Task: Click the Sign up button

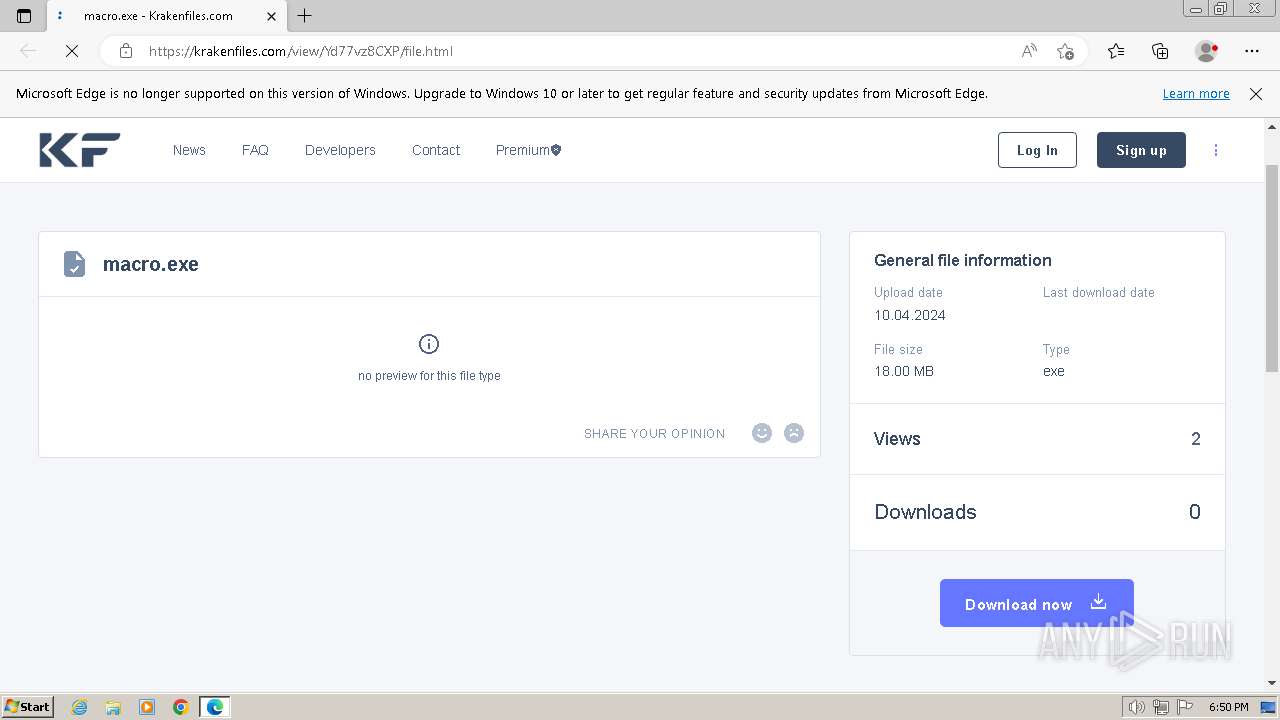Action: pyautogui.click(x=1141, y=150)
